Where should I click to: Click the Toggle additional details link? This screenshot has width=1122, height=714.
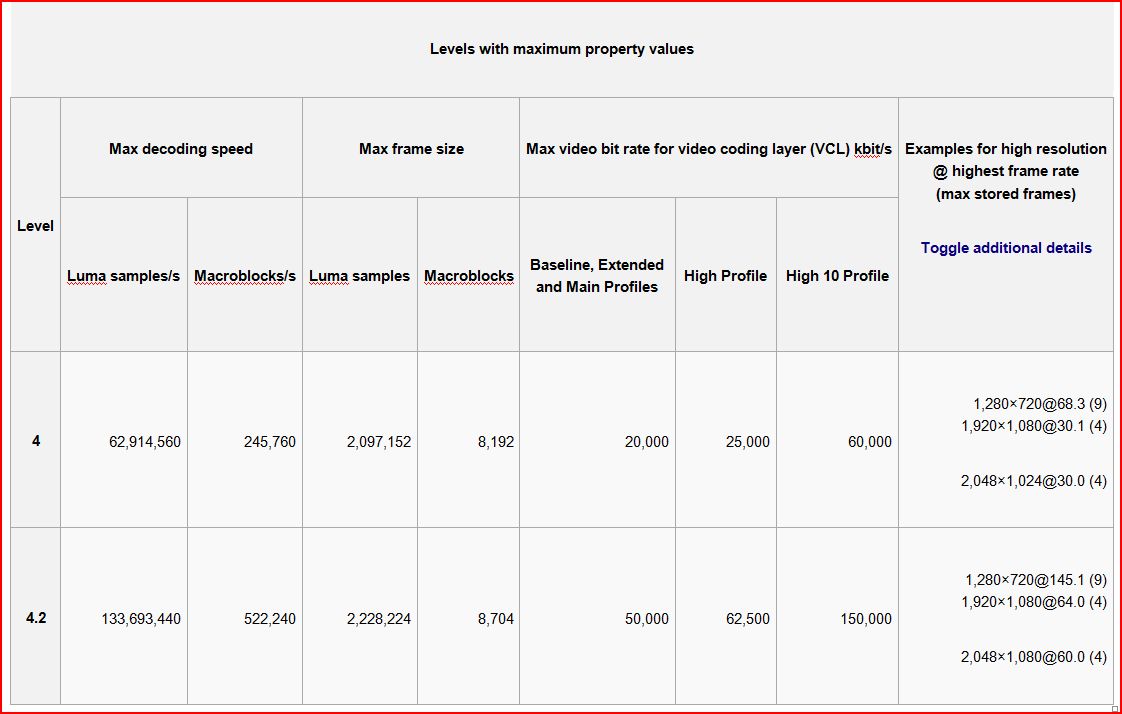[x=1006, y=248]
